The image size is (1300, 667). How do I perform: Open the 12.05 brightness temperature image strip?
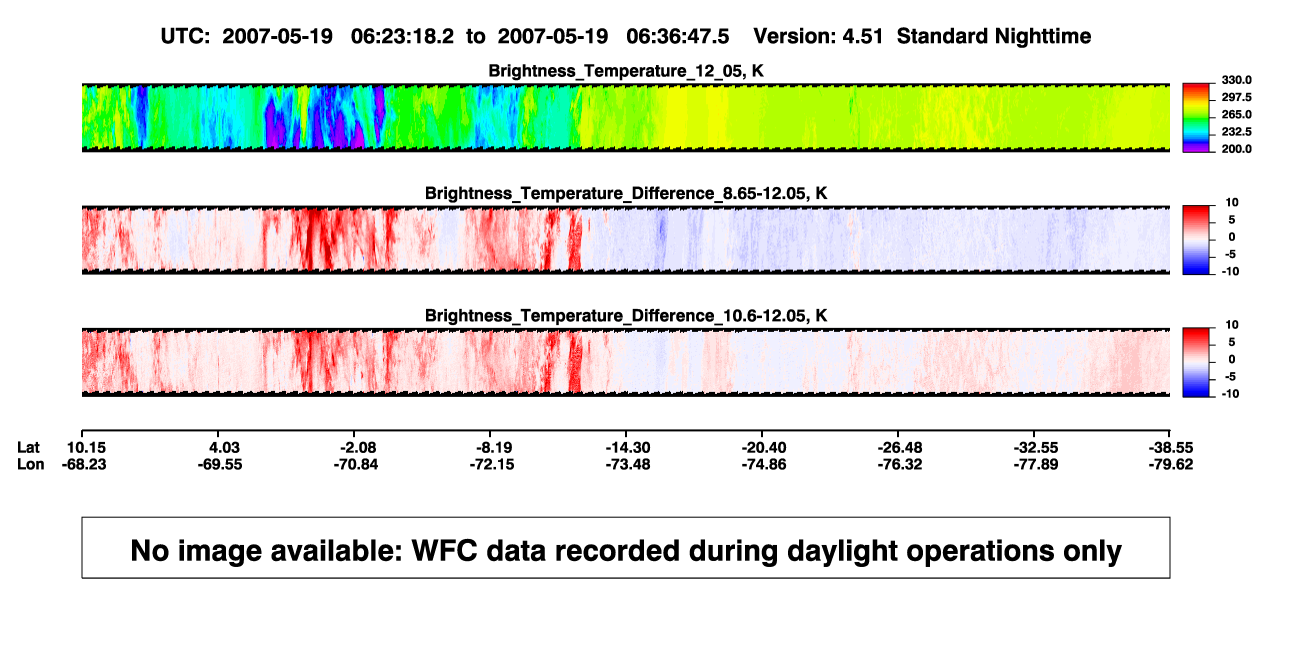(x=626, y=118)
